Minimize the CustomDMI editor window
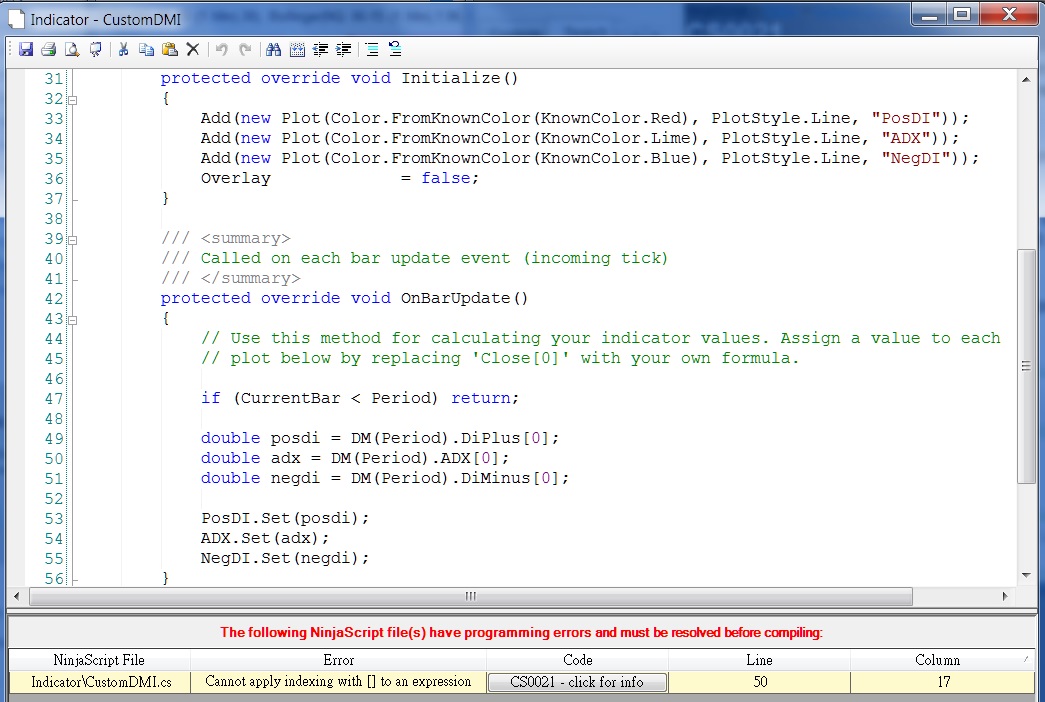This screenshot has width=1045, height=702. 930,14
